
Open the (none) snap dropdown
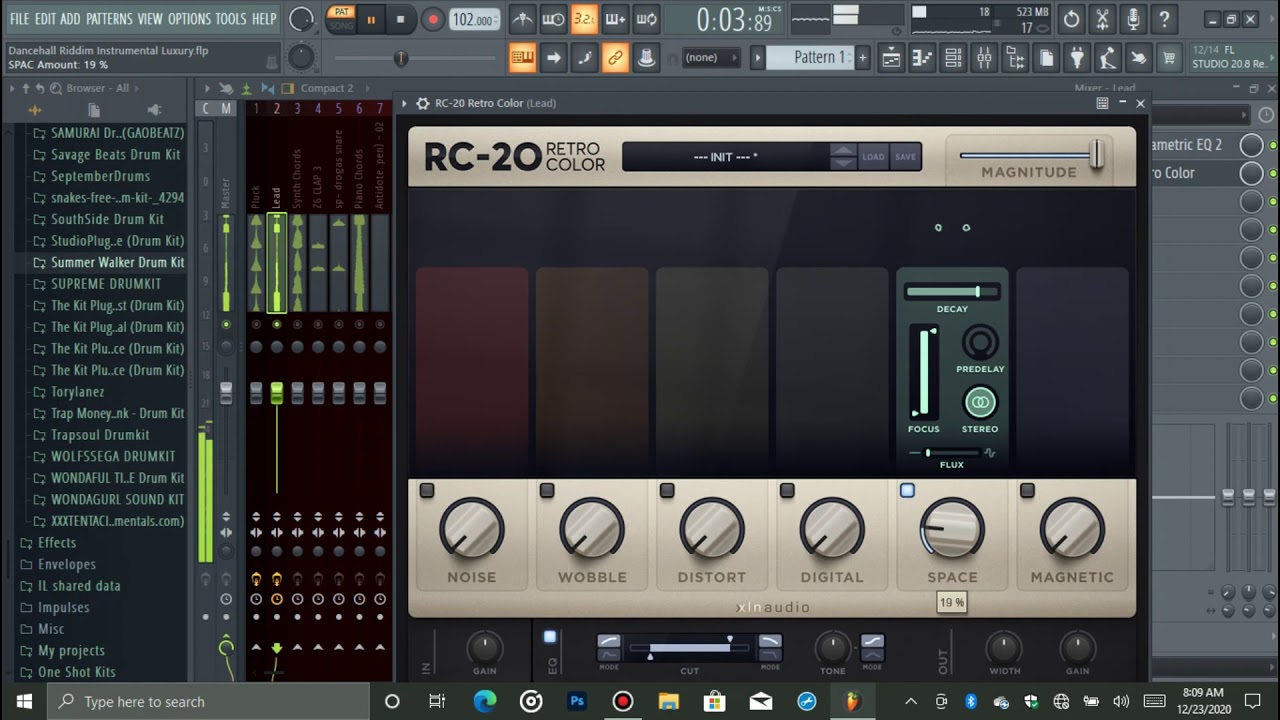tap(709, 58)
